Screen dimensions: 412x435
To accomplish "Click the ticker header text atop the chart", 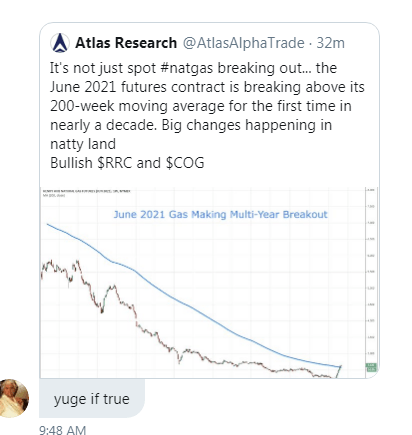I will 87,191.
